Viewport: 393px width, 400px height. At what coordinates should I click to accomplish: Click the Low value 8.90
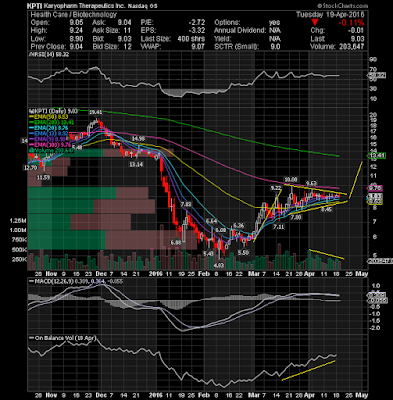point(76,39)
